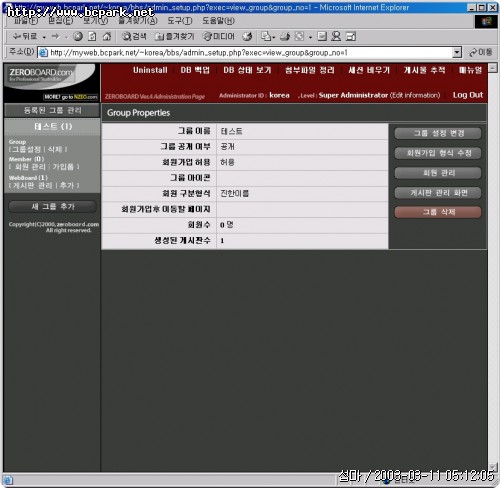Open the 파일(F) menu
500x488 pixels.
coord(26,21)
